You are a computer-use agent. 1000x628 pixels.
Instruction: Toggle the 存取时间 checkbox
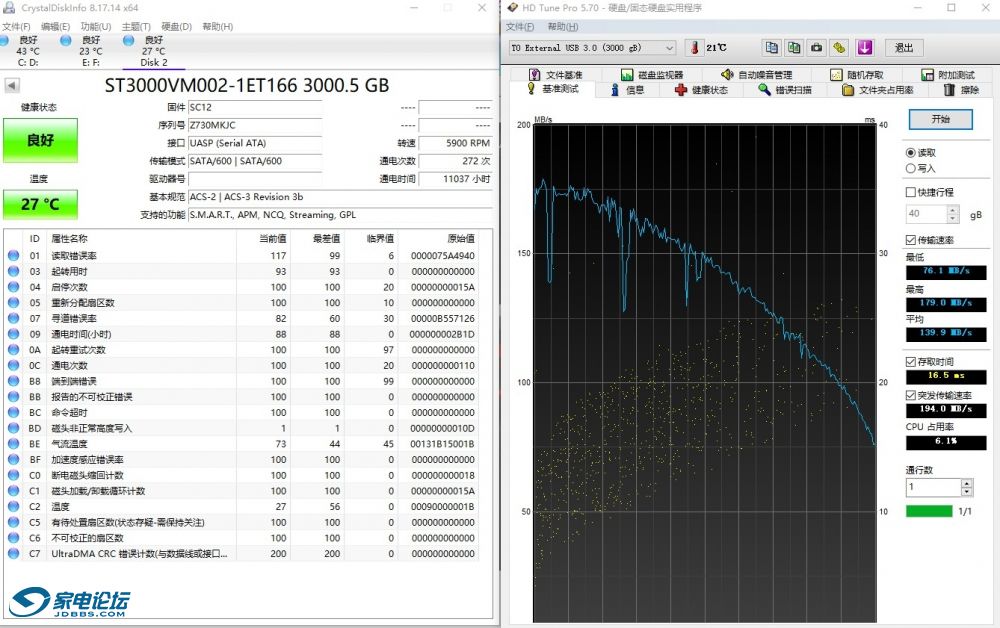click(x=911, y=361)
